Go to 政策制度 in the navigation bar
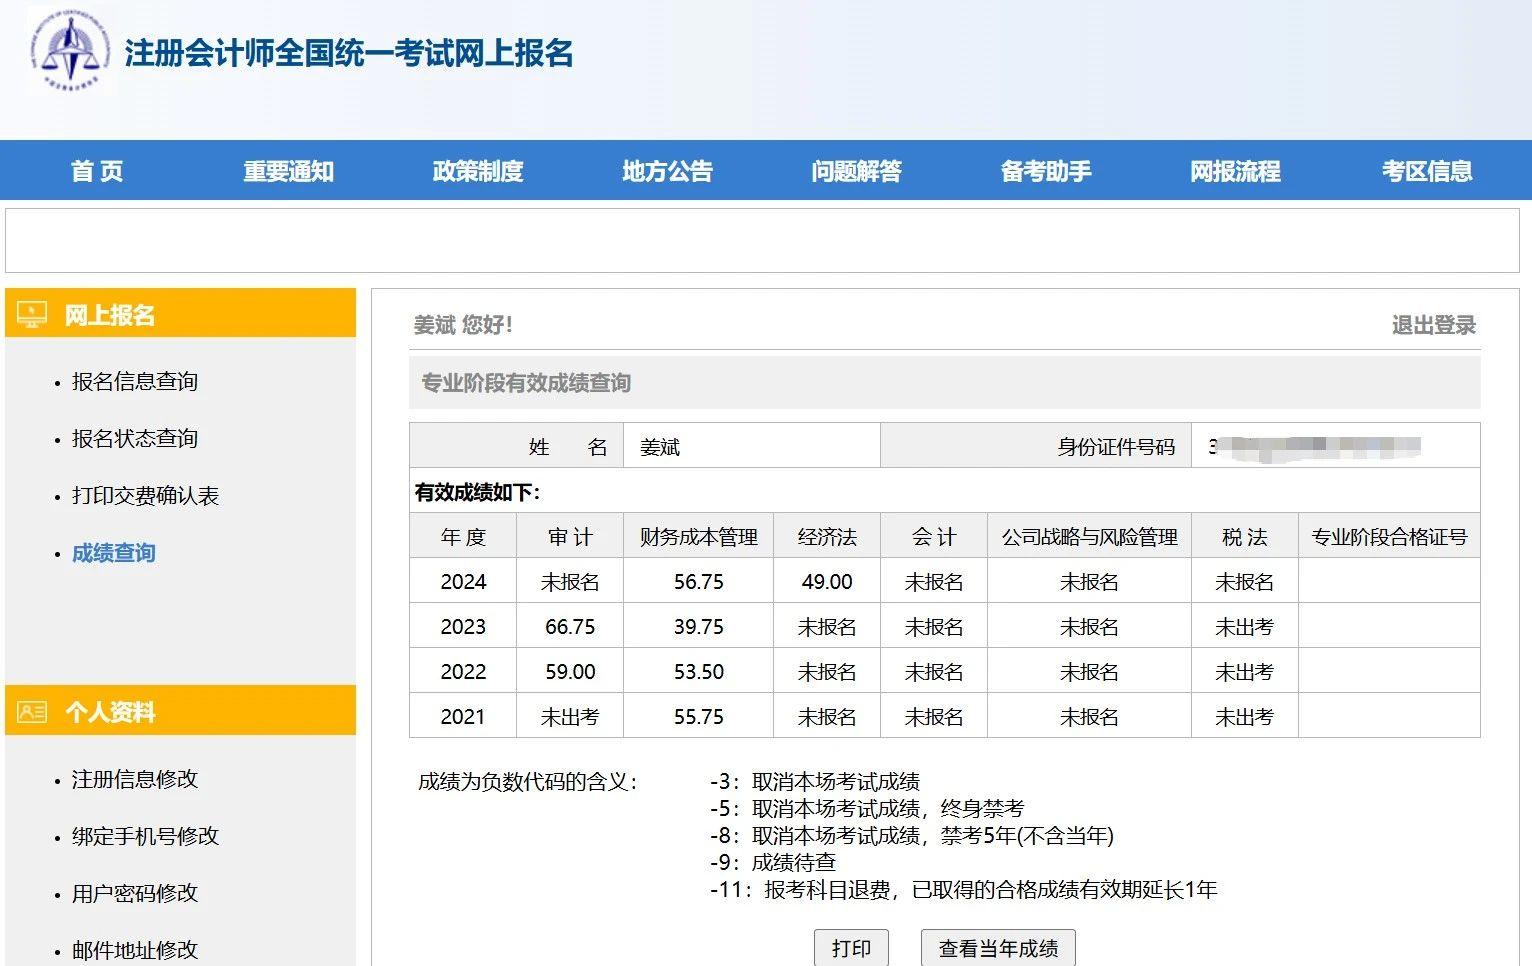This screenshot has height=966, width=1532. pyautogui.click(x=478, y=171)
